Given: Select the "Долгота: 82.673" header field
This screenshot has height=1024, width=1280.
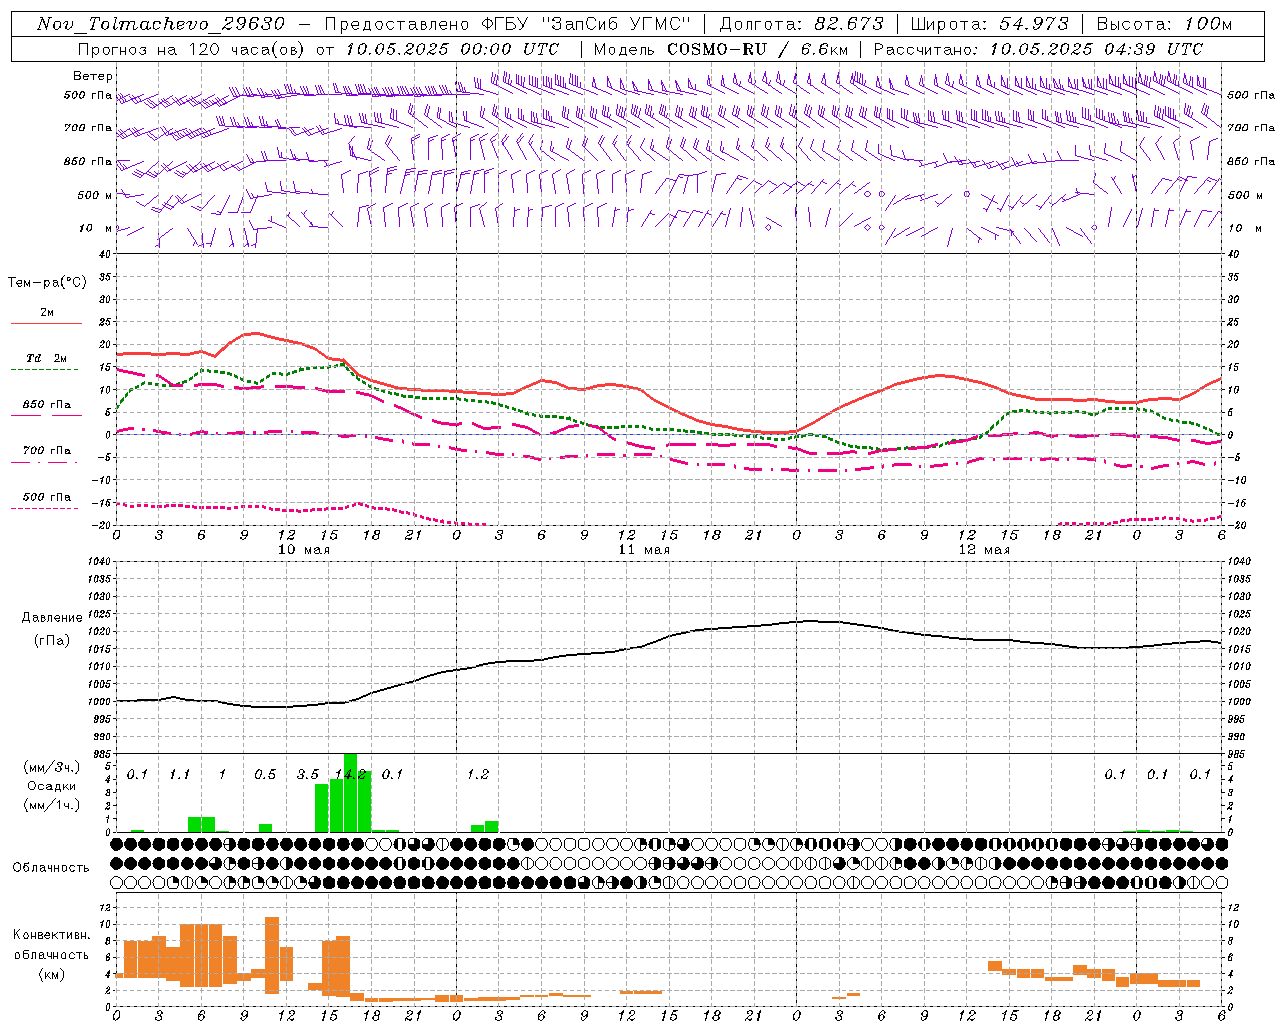Looking at the screenshot, I should pos(802,24).
